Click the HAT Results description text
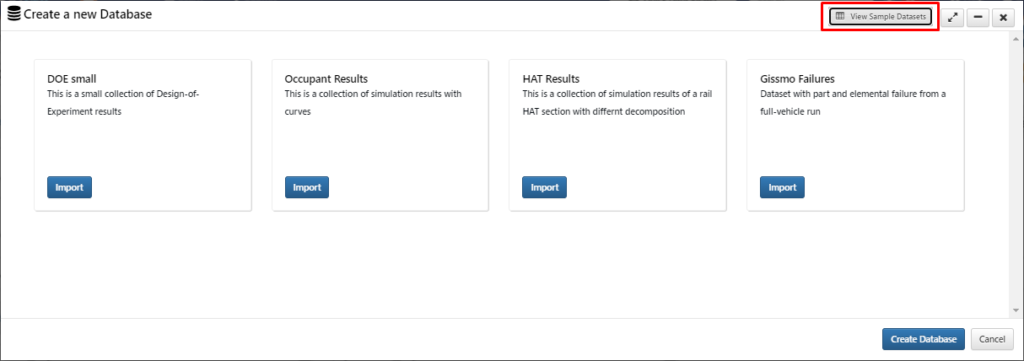Viewport: 1024px width, 361px height. click(x=617, y=102)
